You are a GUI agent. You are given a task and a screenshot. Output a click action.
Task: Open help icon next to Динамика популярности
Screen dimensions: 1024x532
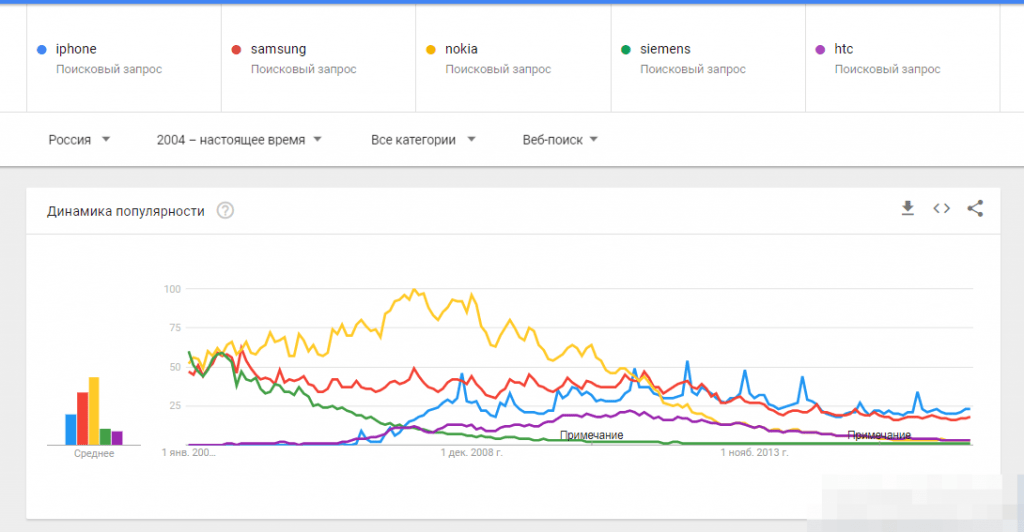[226, 211]
